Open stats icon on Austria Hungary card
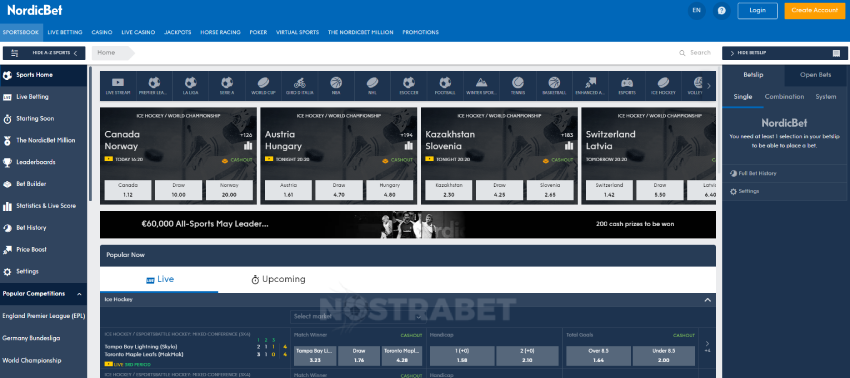Image resolution: width=850 pixels, height=378 pixels. 409,146
